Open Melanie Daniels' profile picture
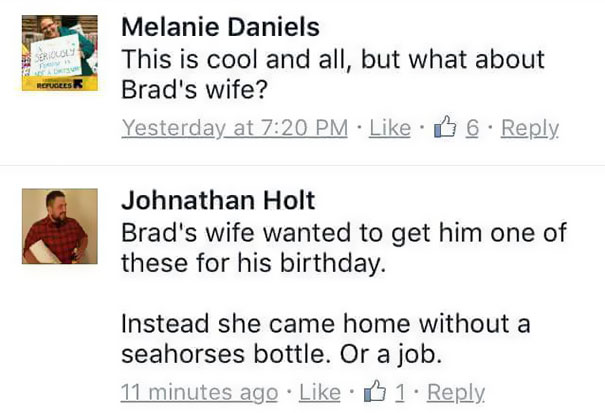 point(59,53)
